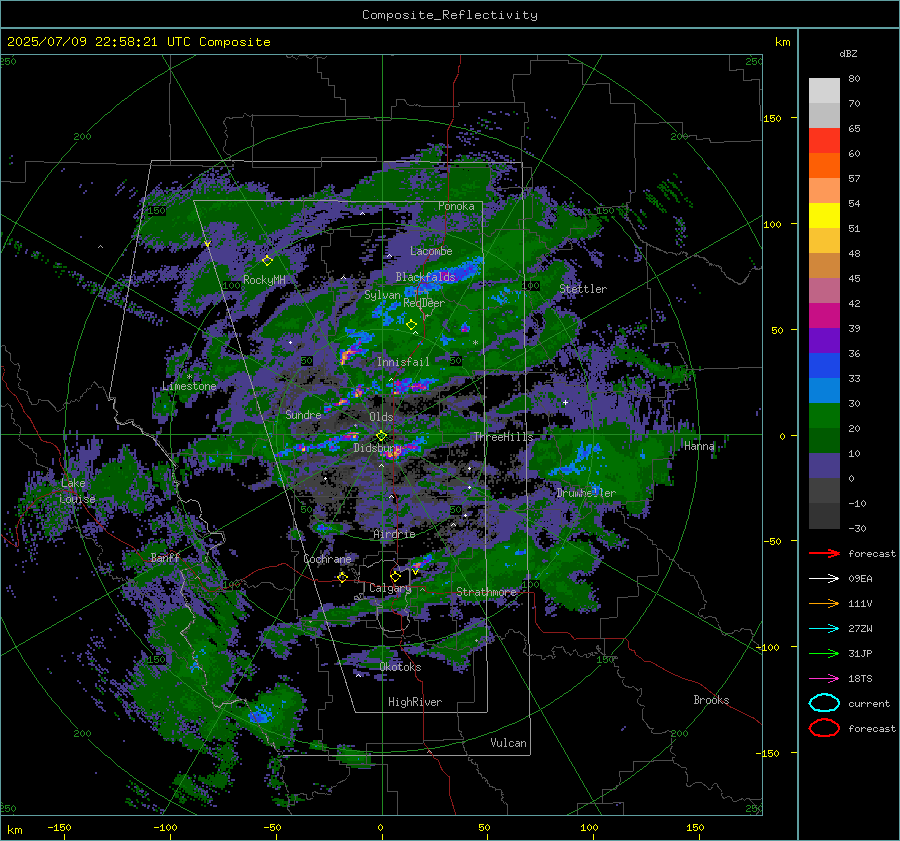This screenshot has height=841, width=900.
Task: Select the orange 111V arrow icon
Action: (824, 603)
